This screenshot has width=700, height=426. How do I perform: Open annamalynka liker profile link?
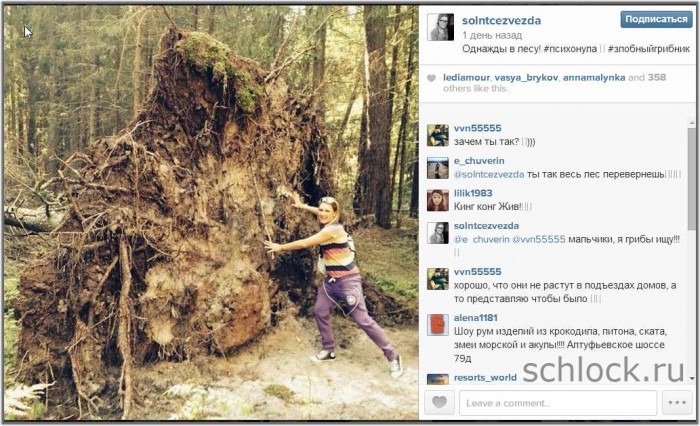(594, 77)
